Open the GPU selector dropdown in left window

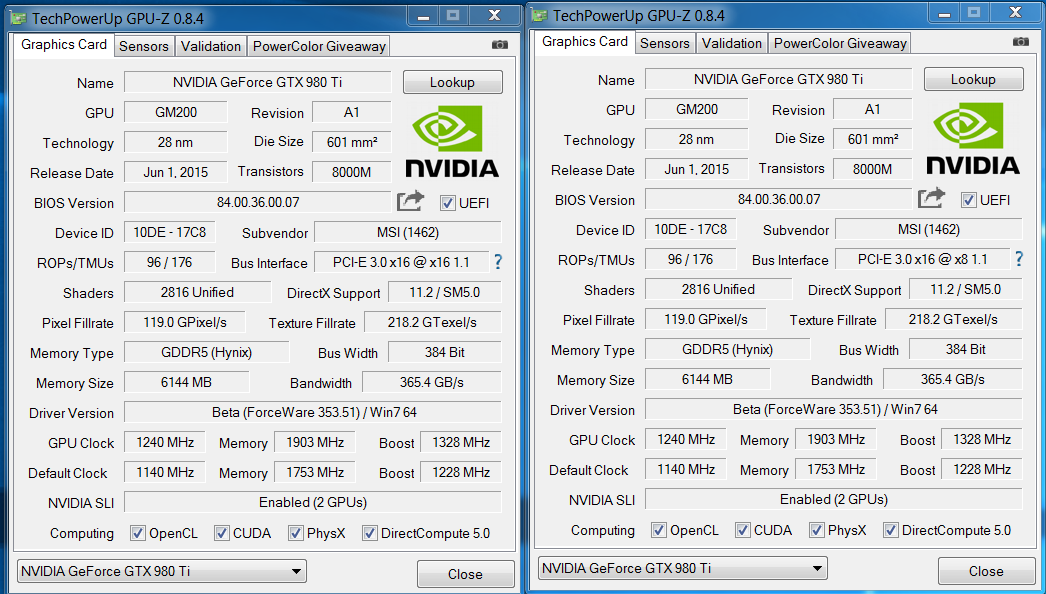point(161,571)
